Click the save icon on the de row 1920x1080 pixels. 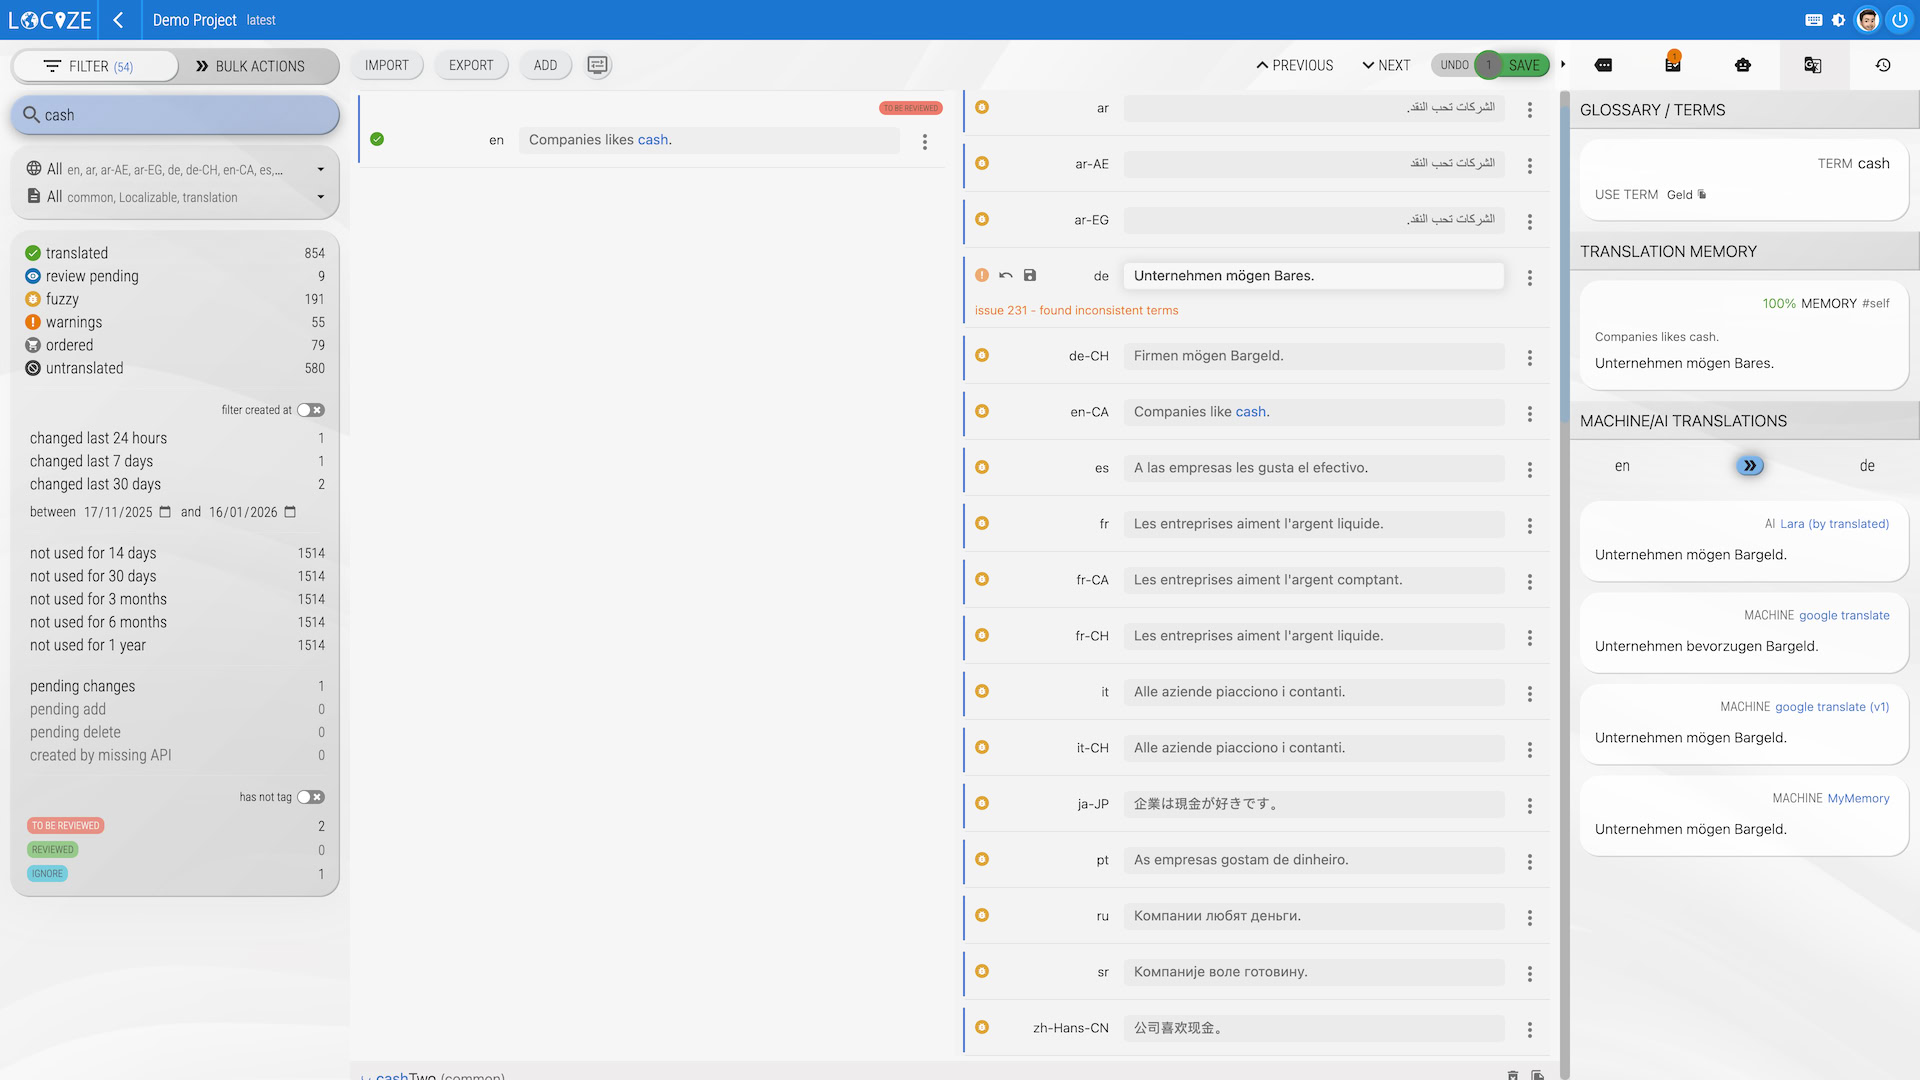click(1030, 275)
